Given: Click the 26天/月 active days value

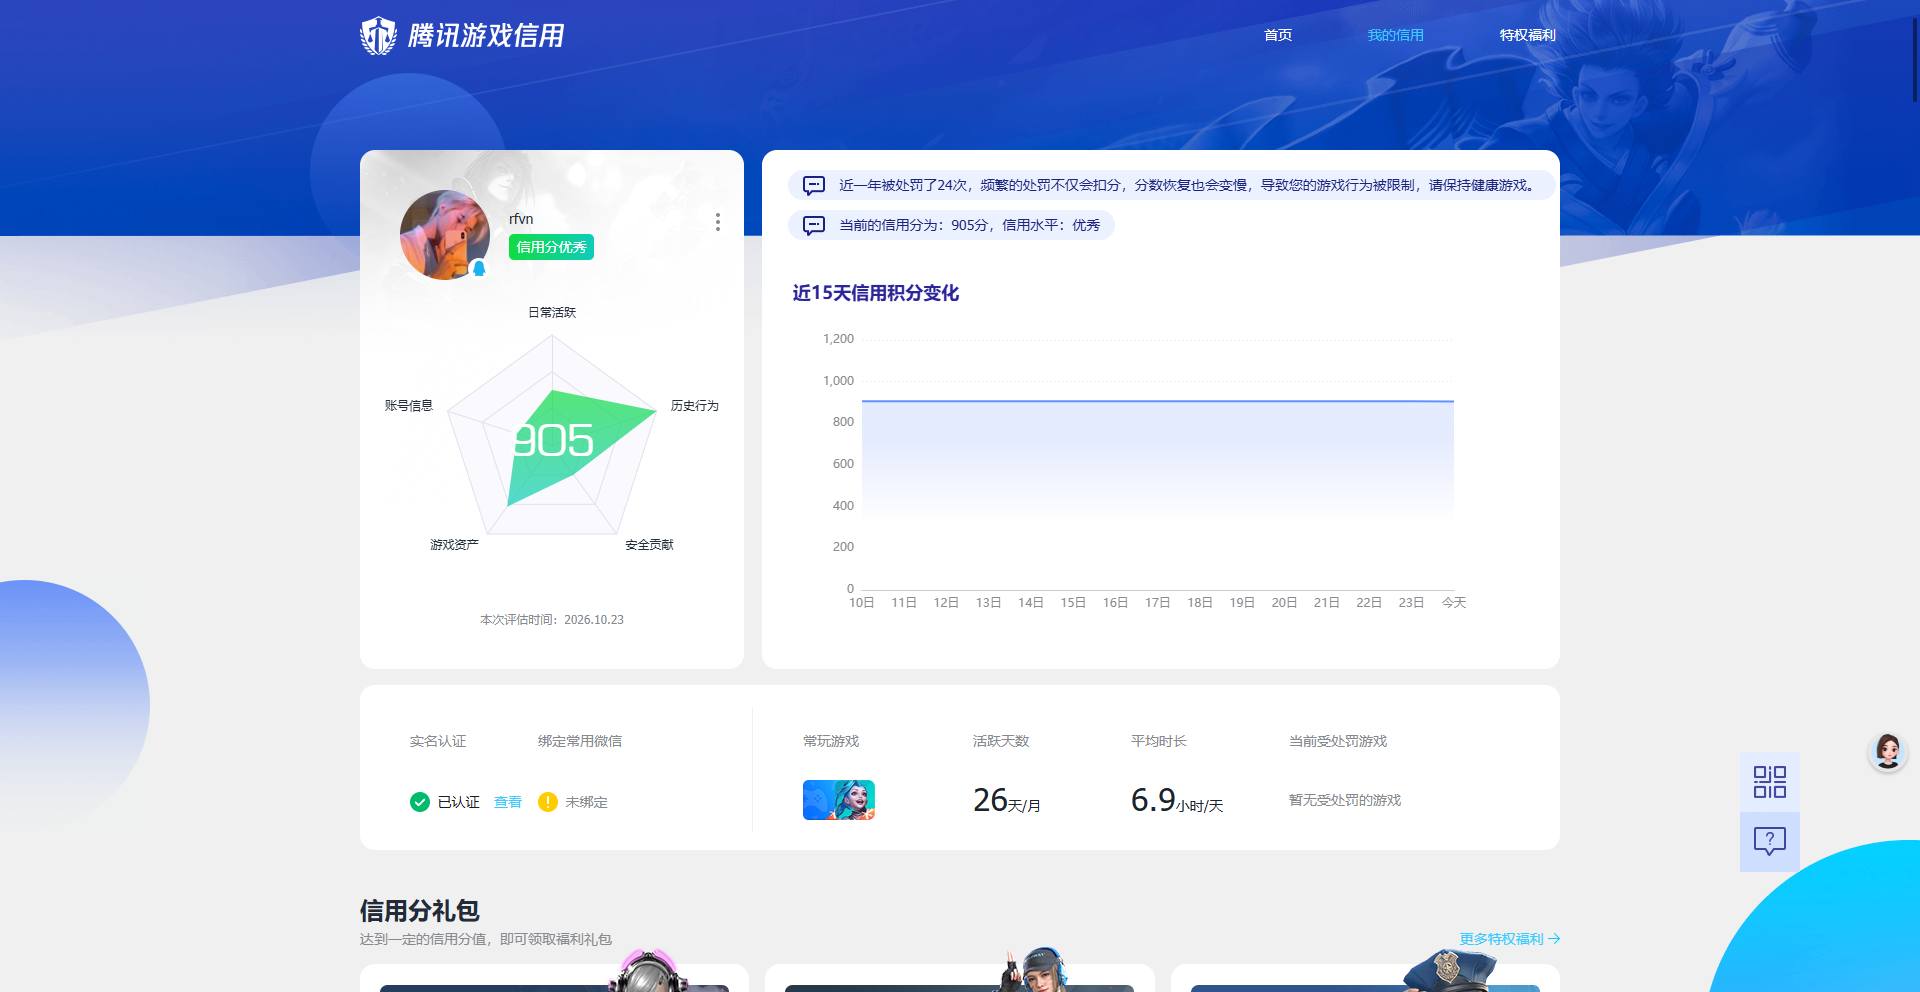Looking at the screenshot, I should [x=1007, y=800].
